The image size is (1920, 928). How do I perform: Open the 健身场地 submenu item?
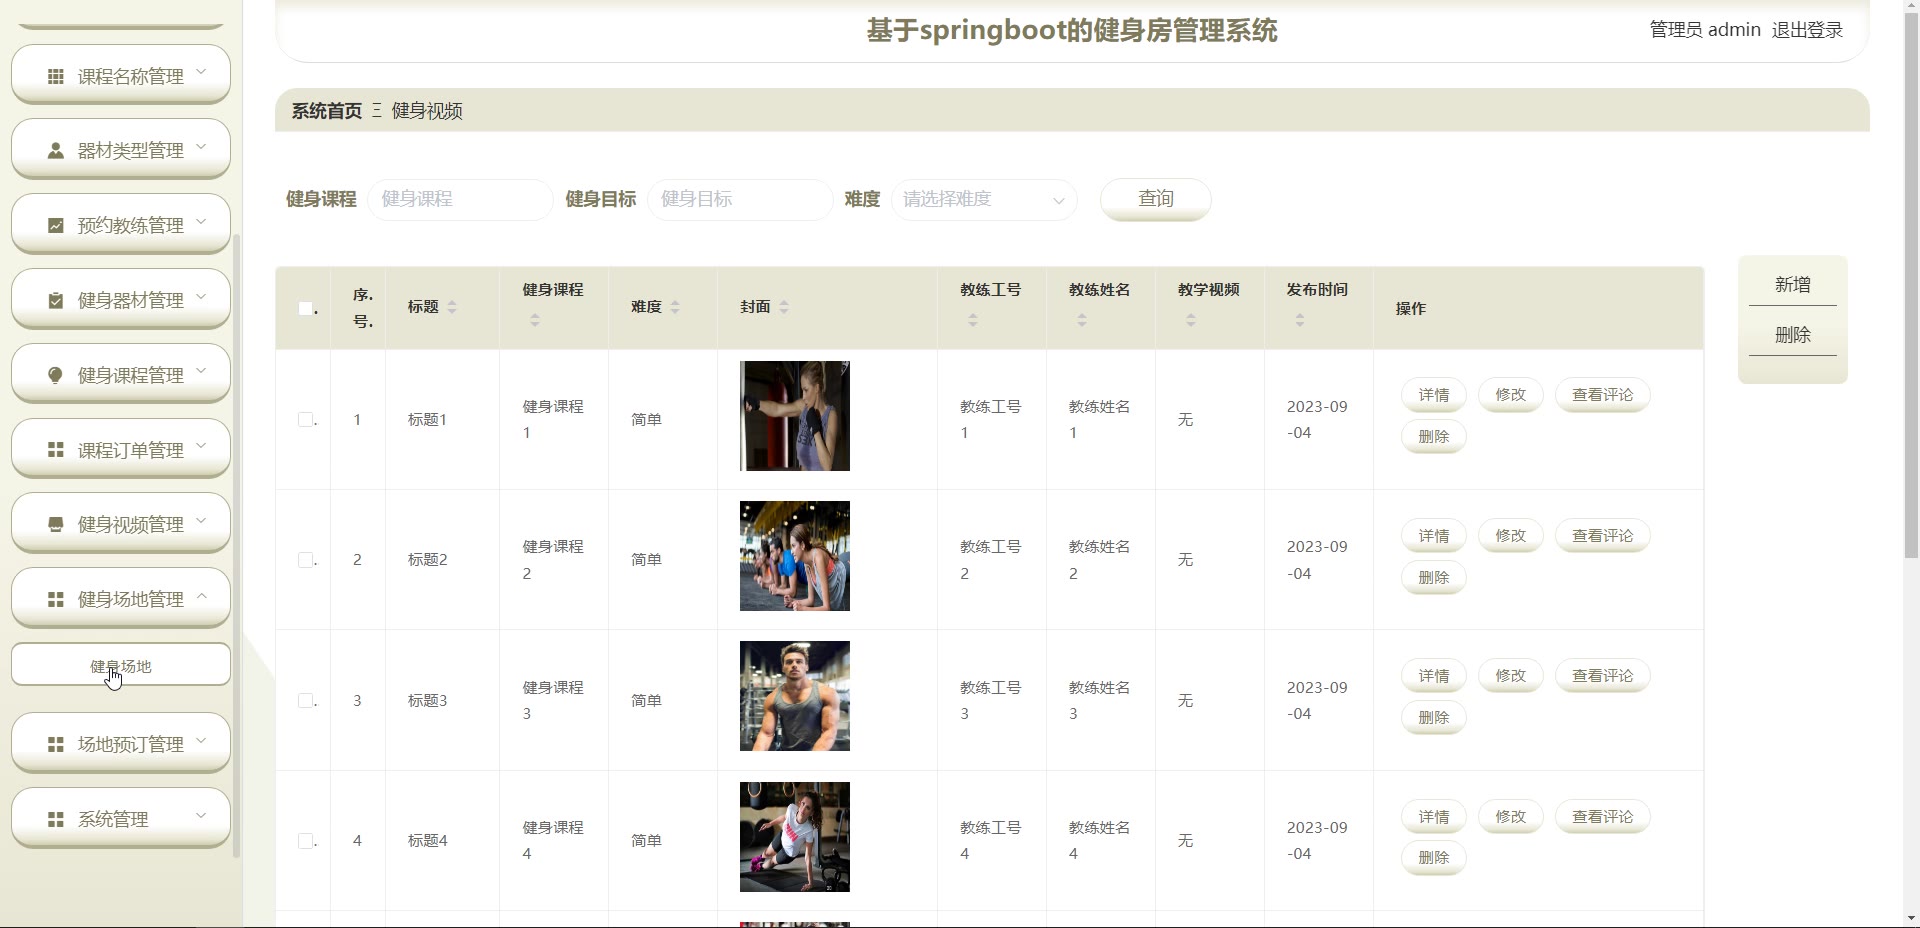click(121, 666)
